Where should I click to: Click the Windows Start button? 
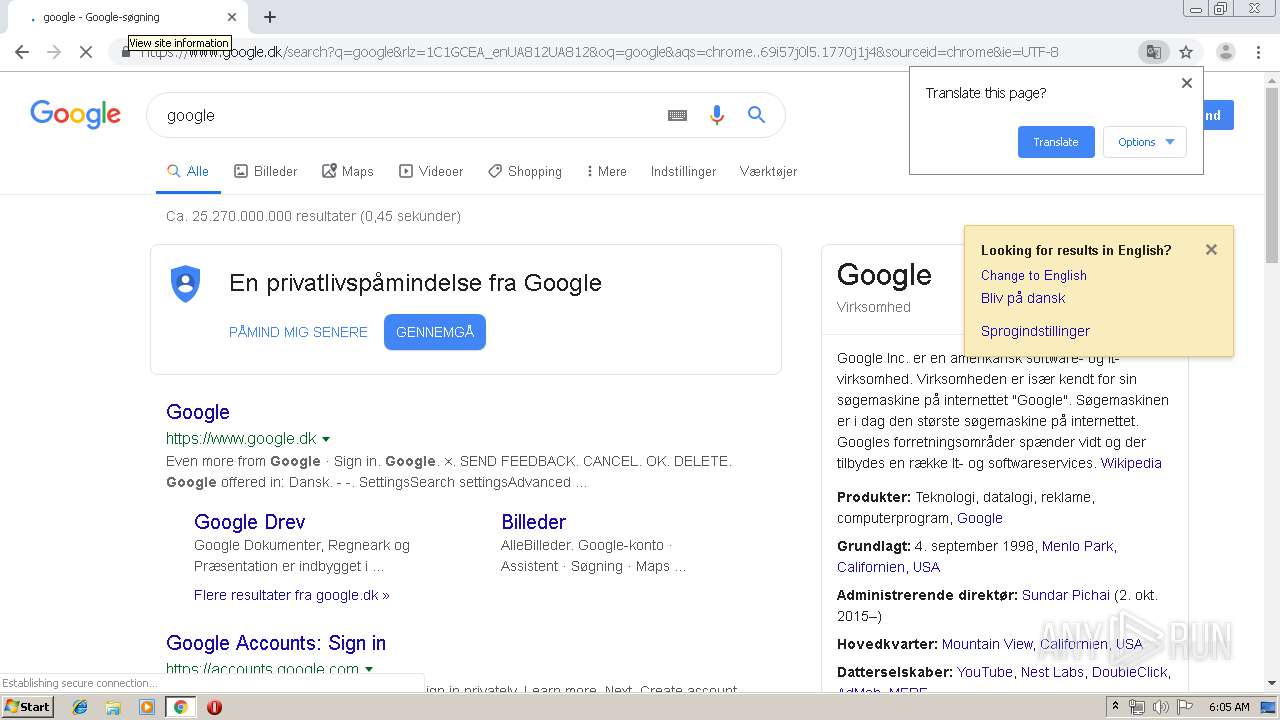coord(28,707)
